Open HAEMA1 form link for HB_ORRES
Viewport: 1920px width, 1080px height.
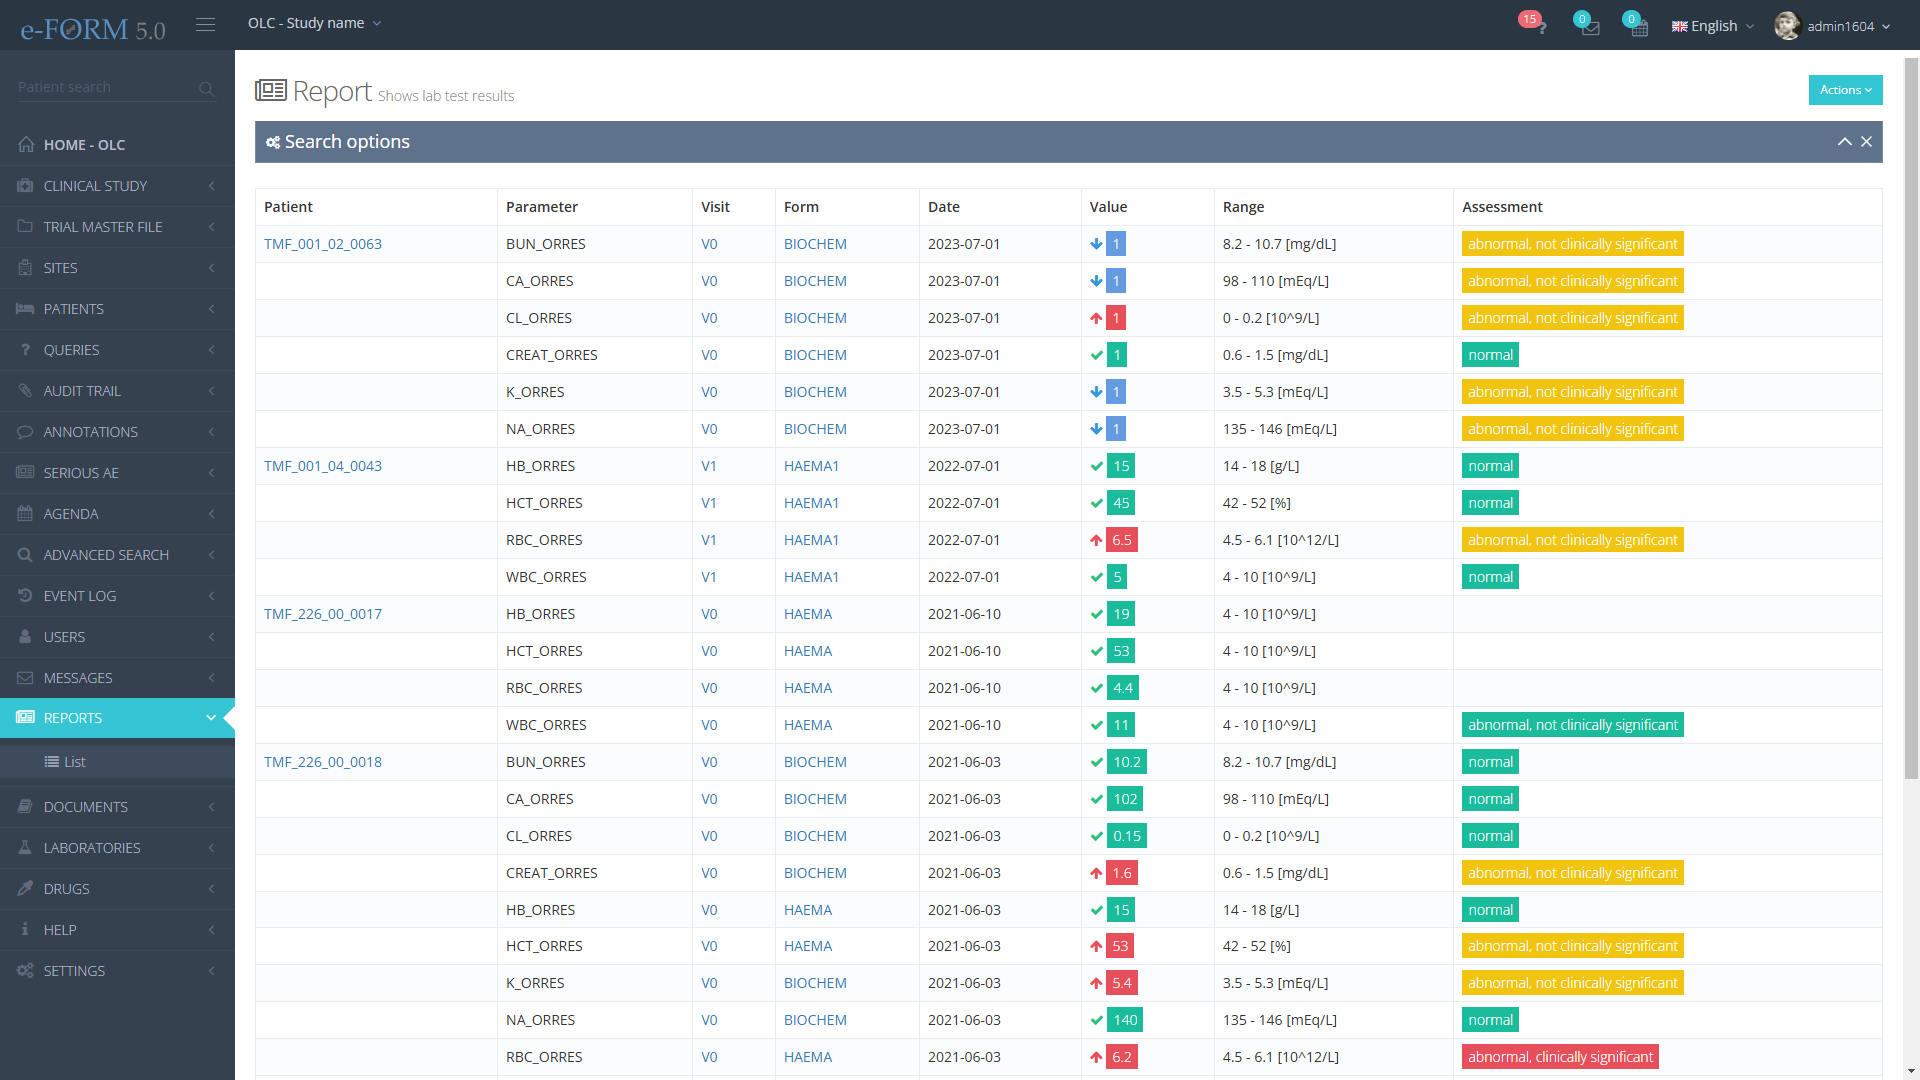pyautogui.click(x=811, y=466)
